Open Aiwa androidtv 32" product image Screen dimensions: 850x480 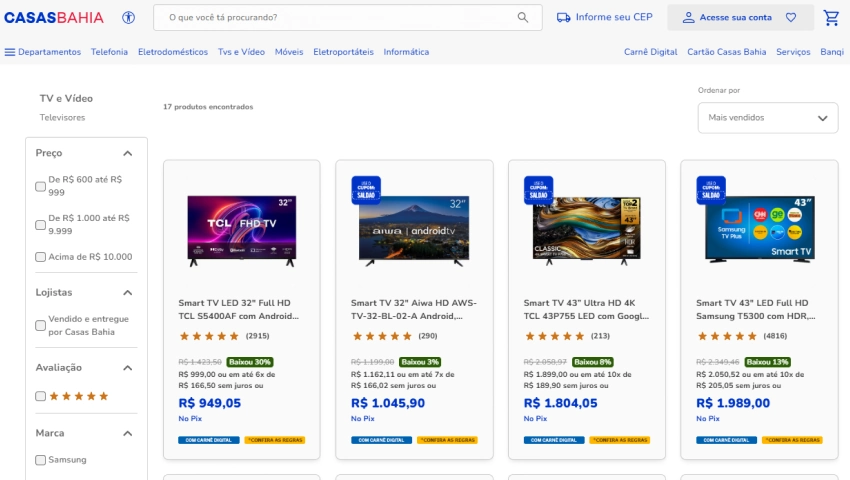(414, 231)
